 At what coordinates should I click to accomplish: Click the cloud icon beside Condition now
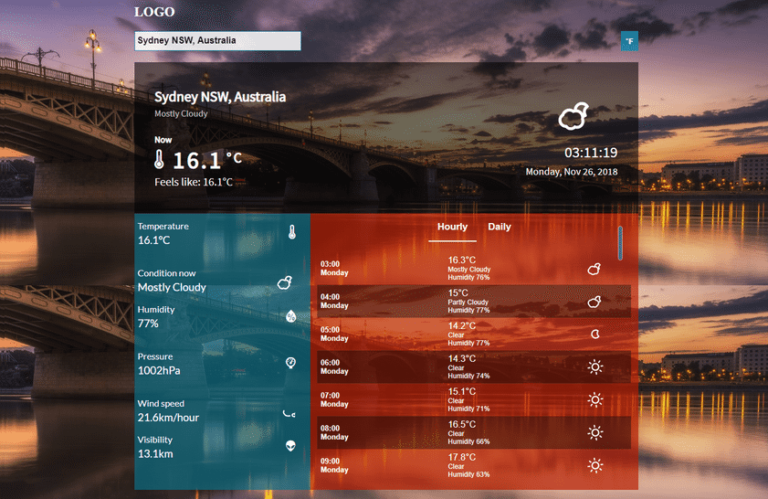pyautogui.click(x=285, y=283)
